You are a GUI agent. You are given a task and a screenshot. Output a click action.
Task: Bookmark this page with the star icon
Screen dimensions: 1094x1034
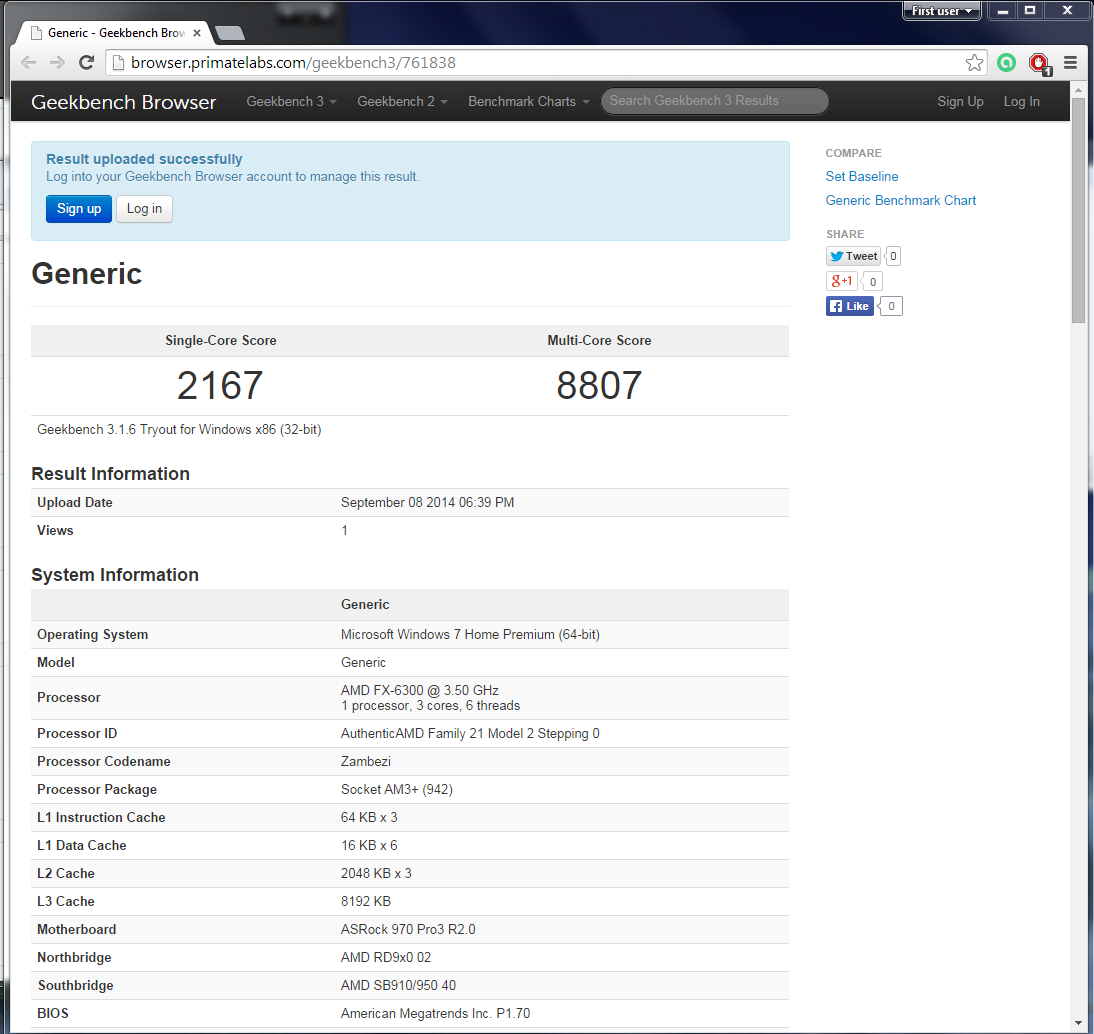[974, 63]
